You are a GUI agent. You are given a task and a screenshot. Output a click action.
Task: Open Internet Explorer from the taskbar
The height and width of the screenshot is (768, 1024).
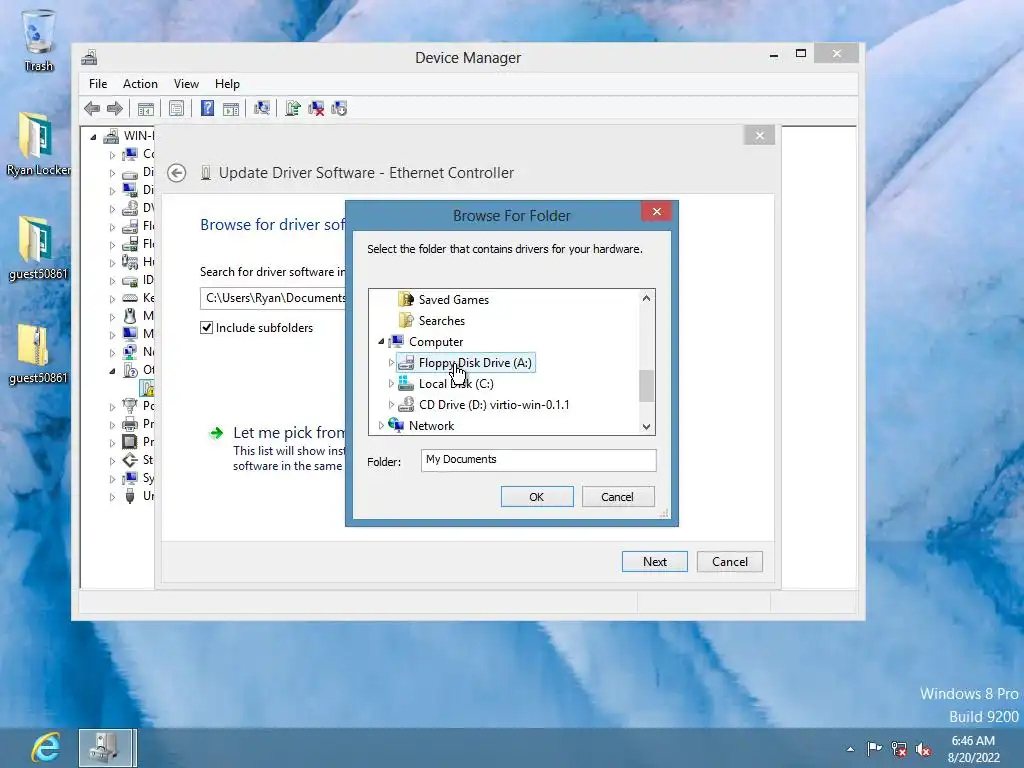coord(46,747)
